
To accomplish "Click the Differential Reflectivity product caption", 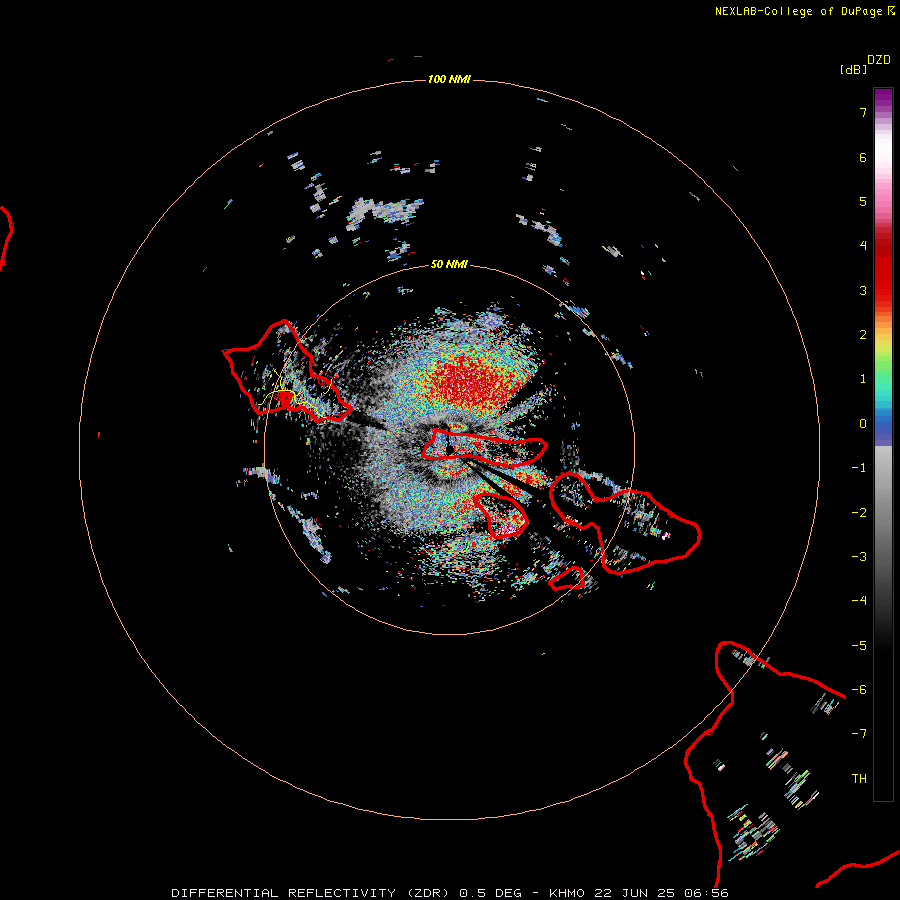I will click(450, 893).
